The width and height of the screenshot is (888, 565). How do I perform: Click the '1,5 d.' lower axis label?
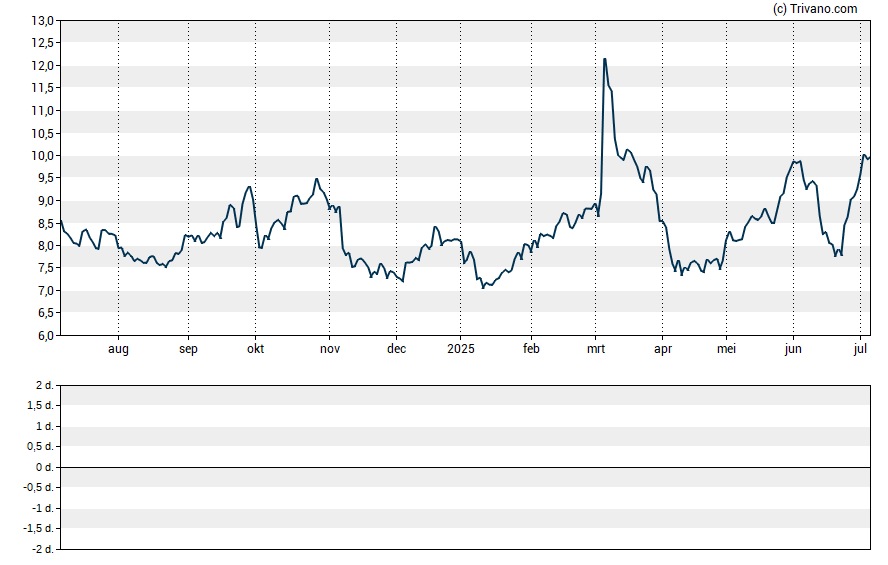coord(41,406)
